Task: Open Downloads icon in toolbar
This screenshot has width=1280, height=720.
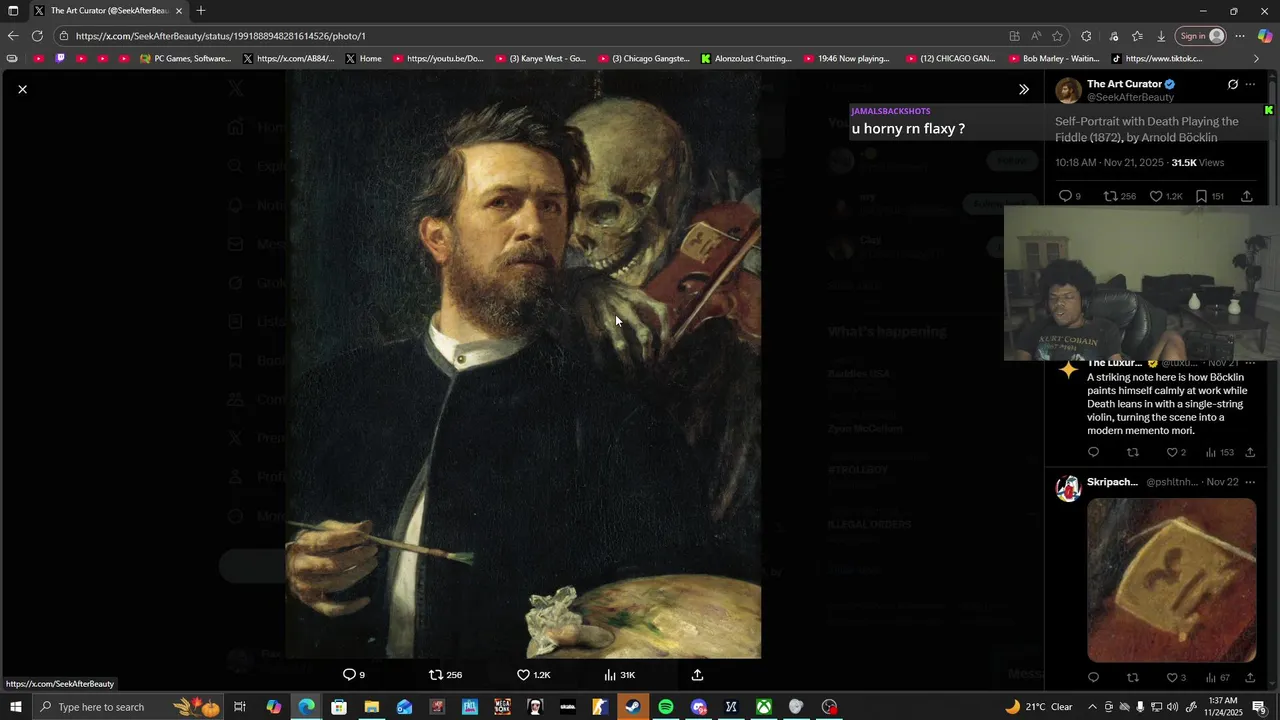Action: (x=1161, y=36)
